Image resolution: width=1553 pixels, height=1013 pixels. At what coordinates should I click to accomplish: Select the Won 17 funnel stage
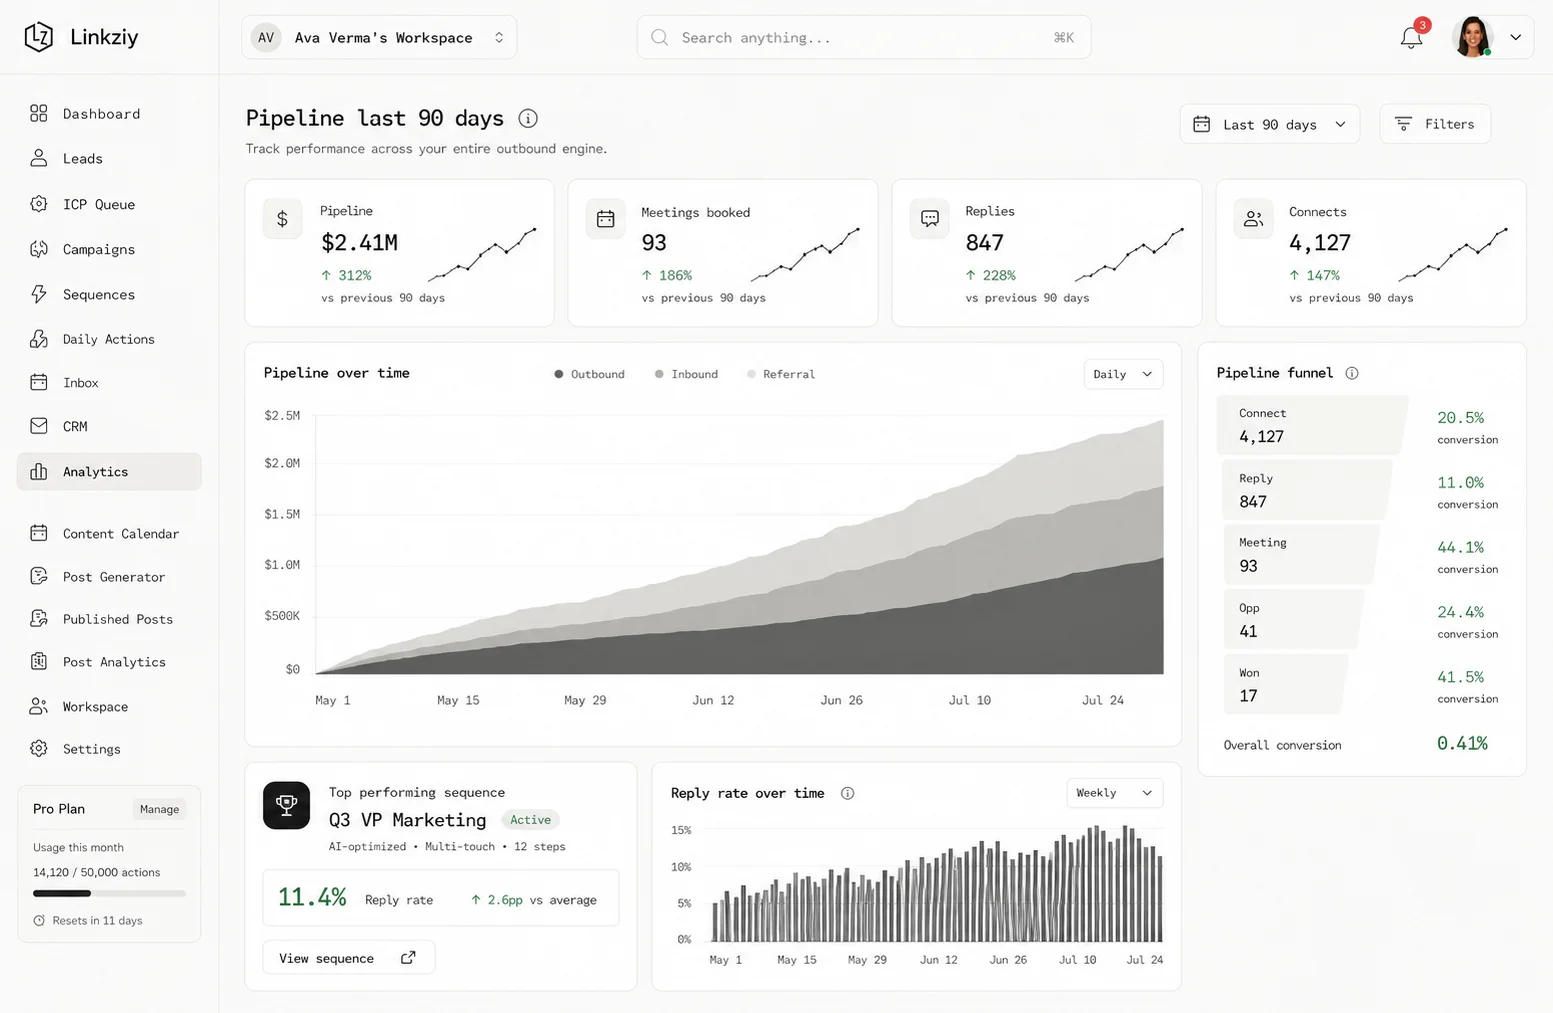1285,684
